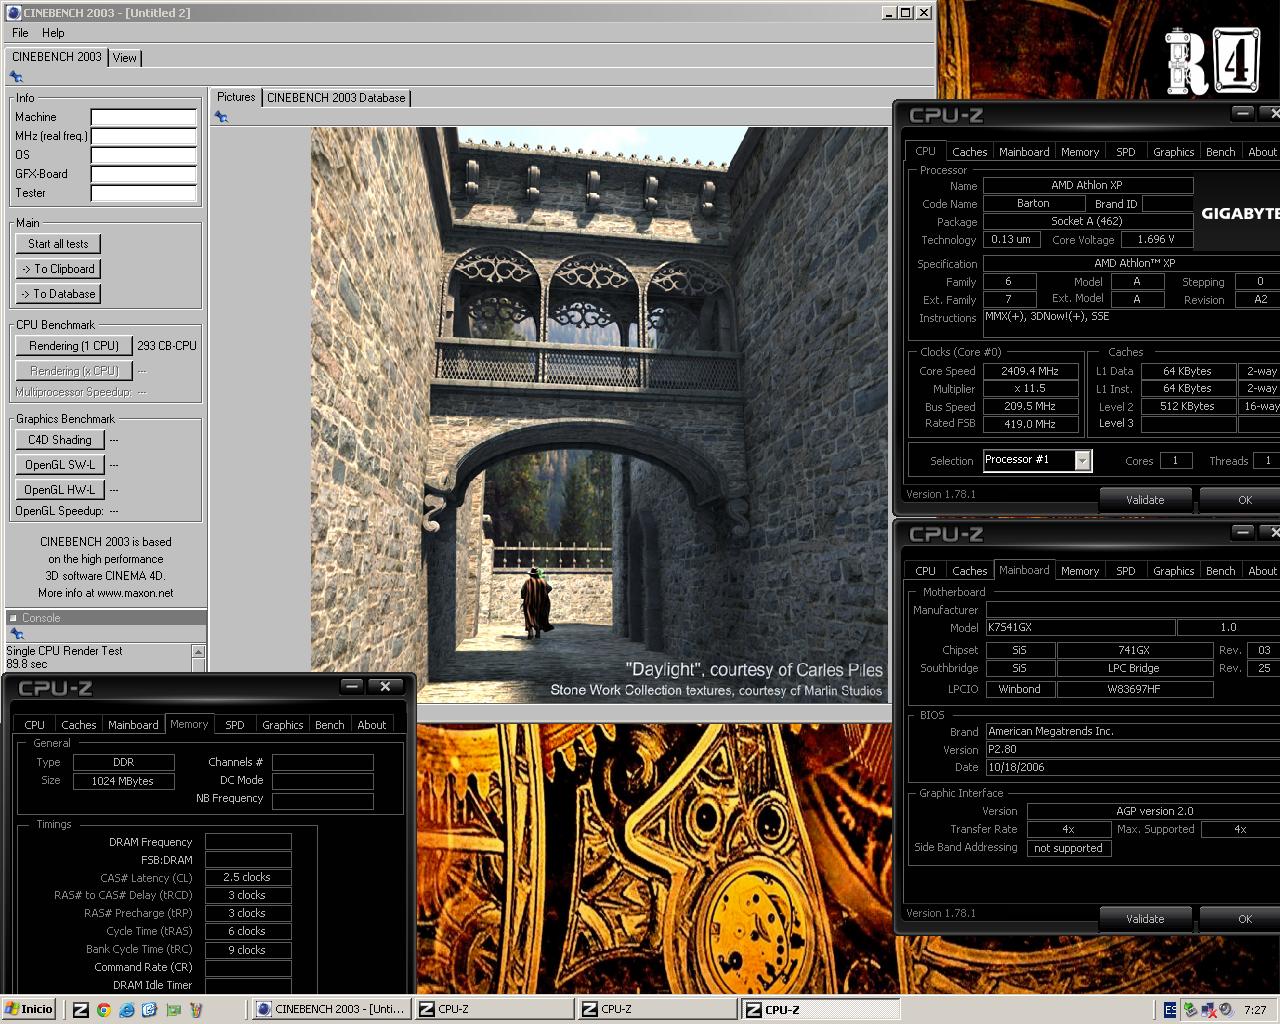Viewport: 1280px width, 1024px height.
Task: Minimize the CPU-Z Mainboard window
Action: click(1242, 532)
